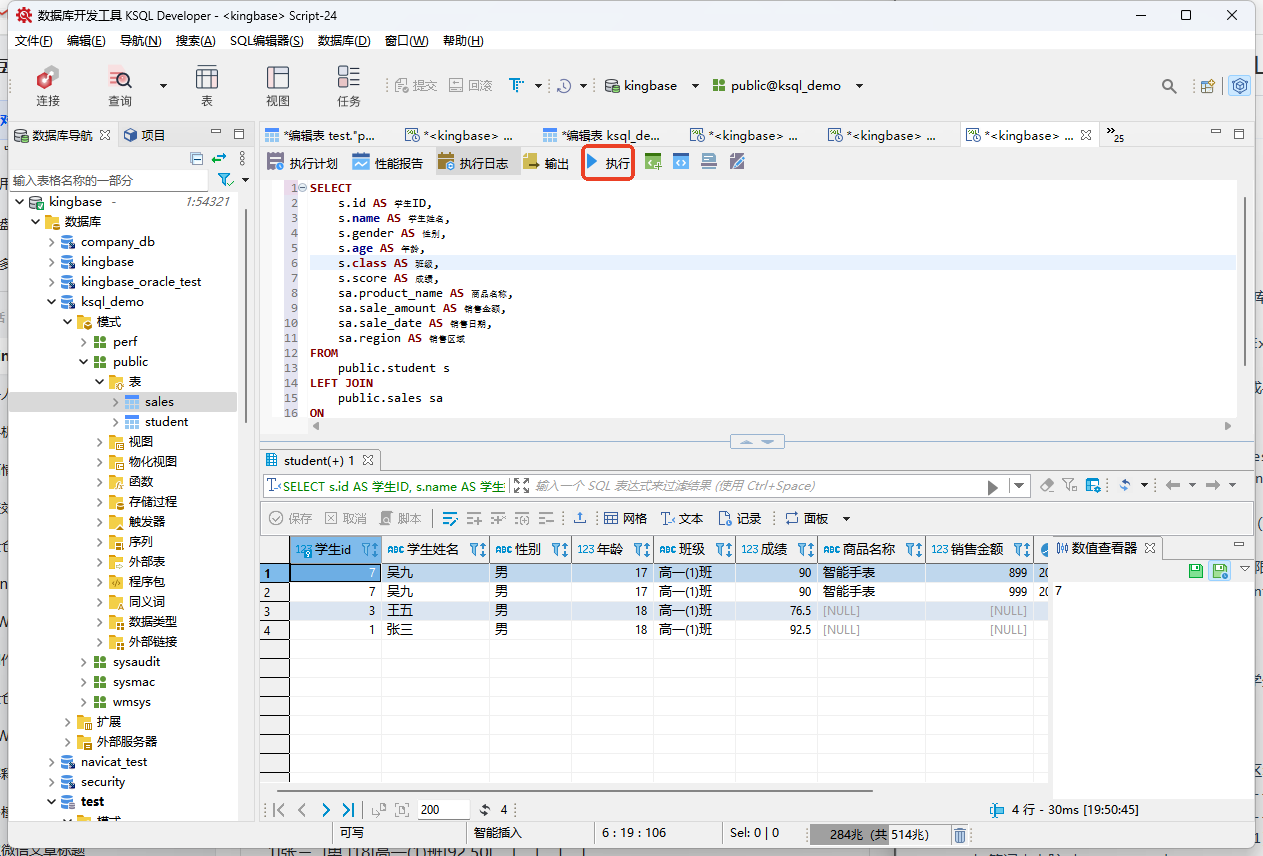Open the 性能报告 performance report
The image size is (1263, 856).
click(x=385, y=163)
